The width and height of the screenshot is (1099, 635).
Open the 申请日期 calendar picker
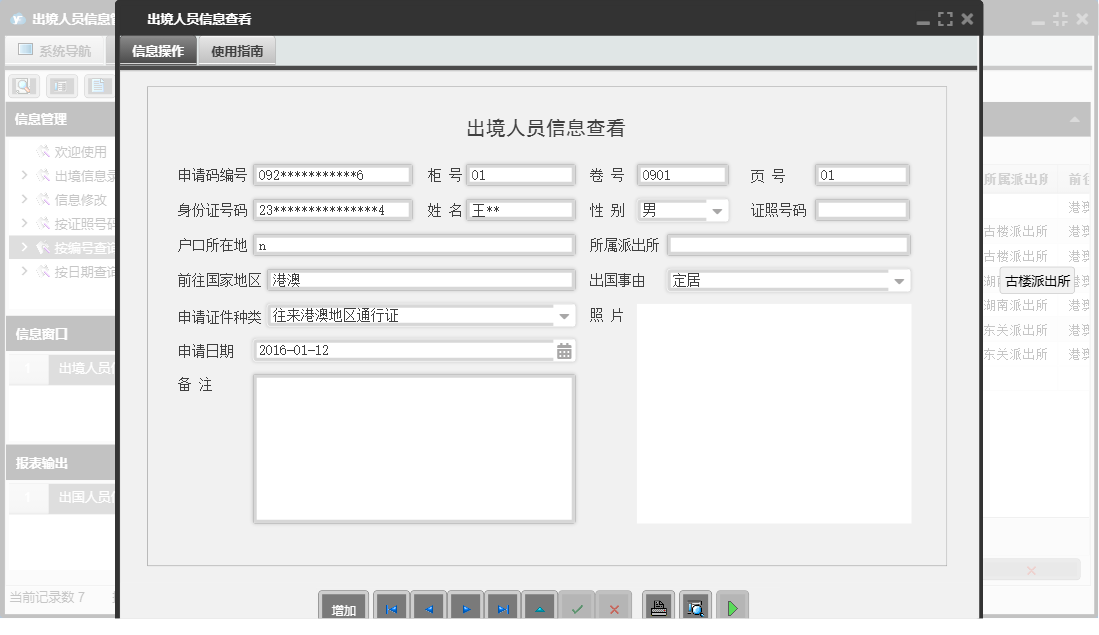[x=564, y=351]
